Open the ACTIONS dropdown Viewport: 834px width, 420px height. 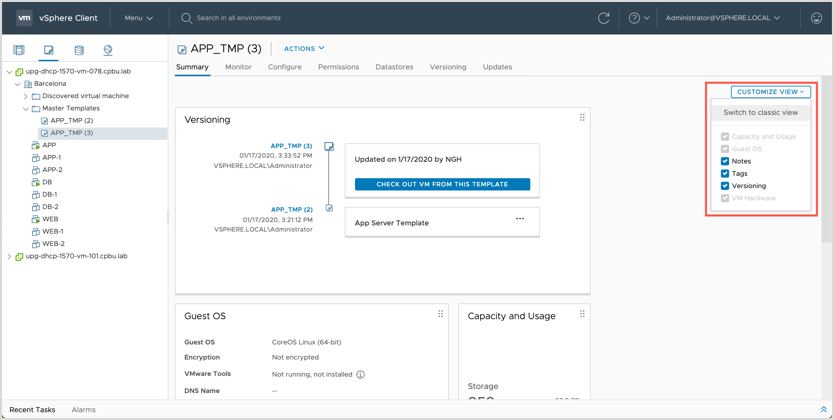click(304, 48)
